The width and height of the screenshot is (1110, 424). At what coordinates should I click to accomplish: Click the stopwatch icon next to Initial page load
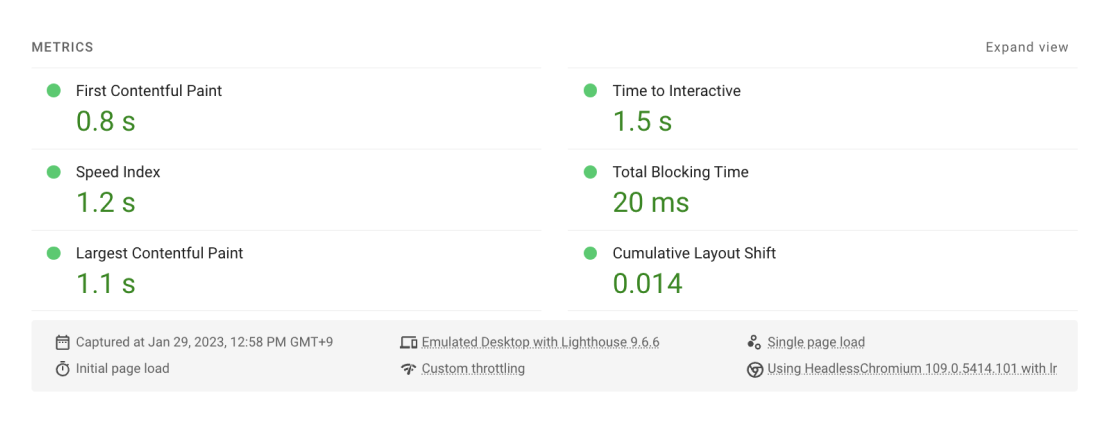(62, 369)
